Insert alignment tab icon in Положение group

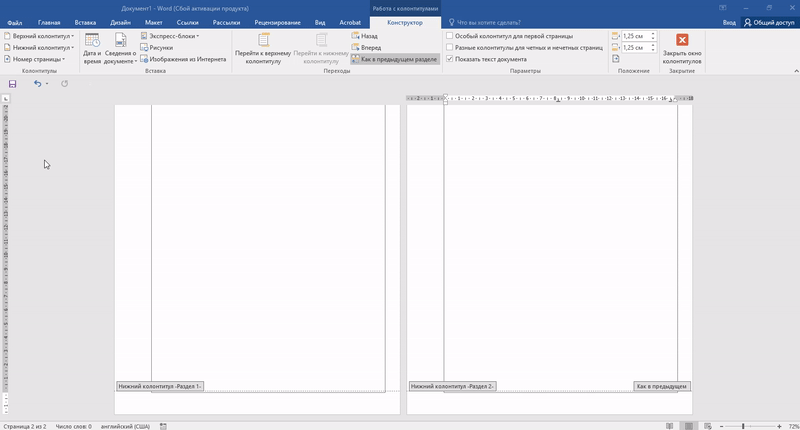click(616, 59)
